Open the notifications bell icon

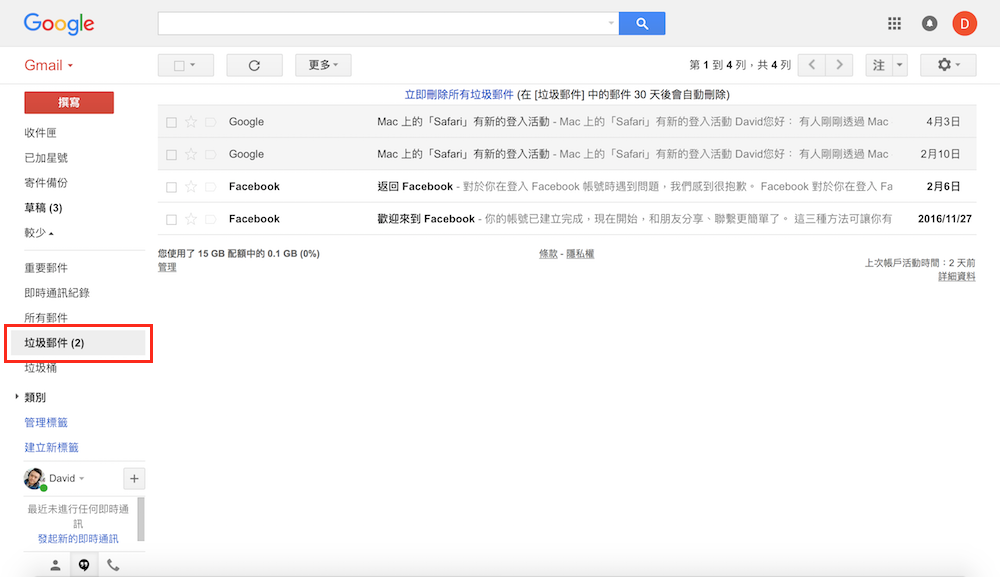tap(929, 24)
